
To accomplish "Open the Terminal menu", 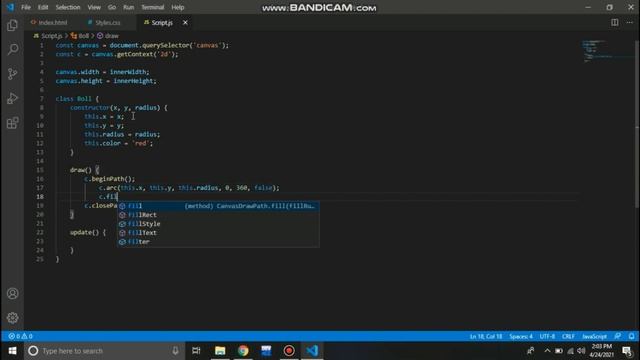I will (152, 7).
